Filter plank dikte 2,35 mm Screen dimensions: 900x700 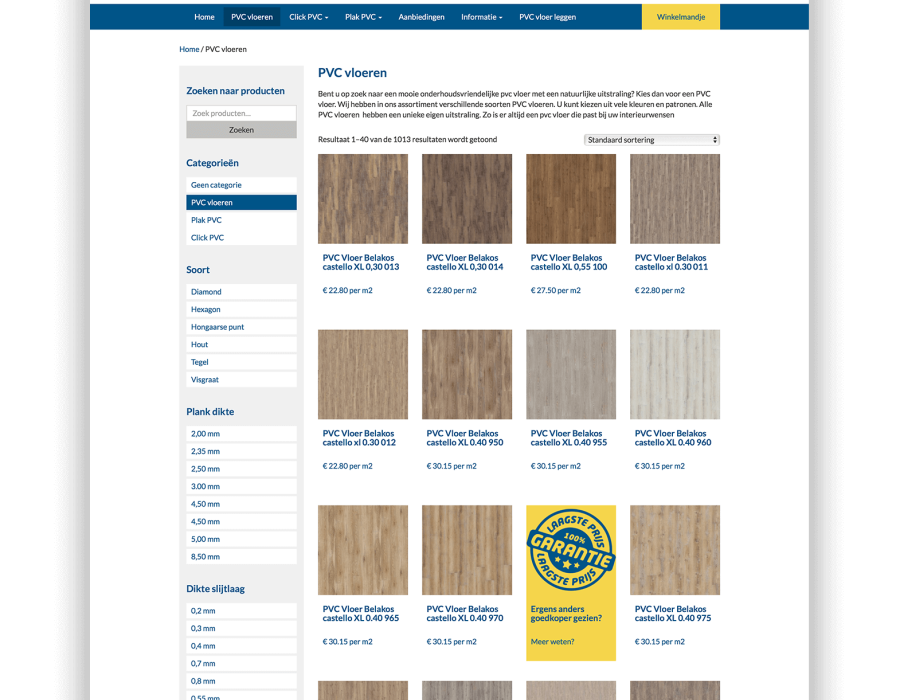click(x=241, y=451)
